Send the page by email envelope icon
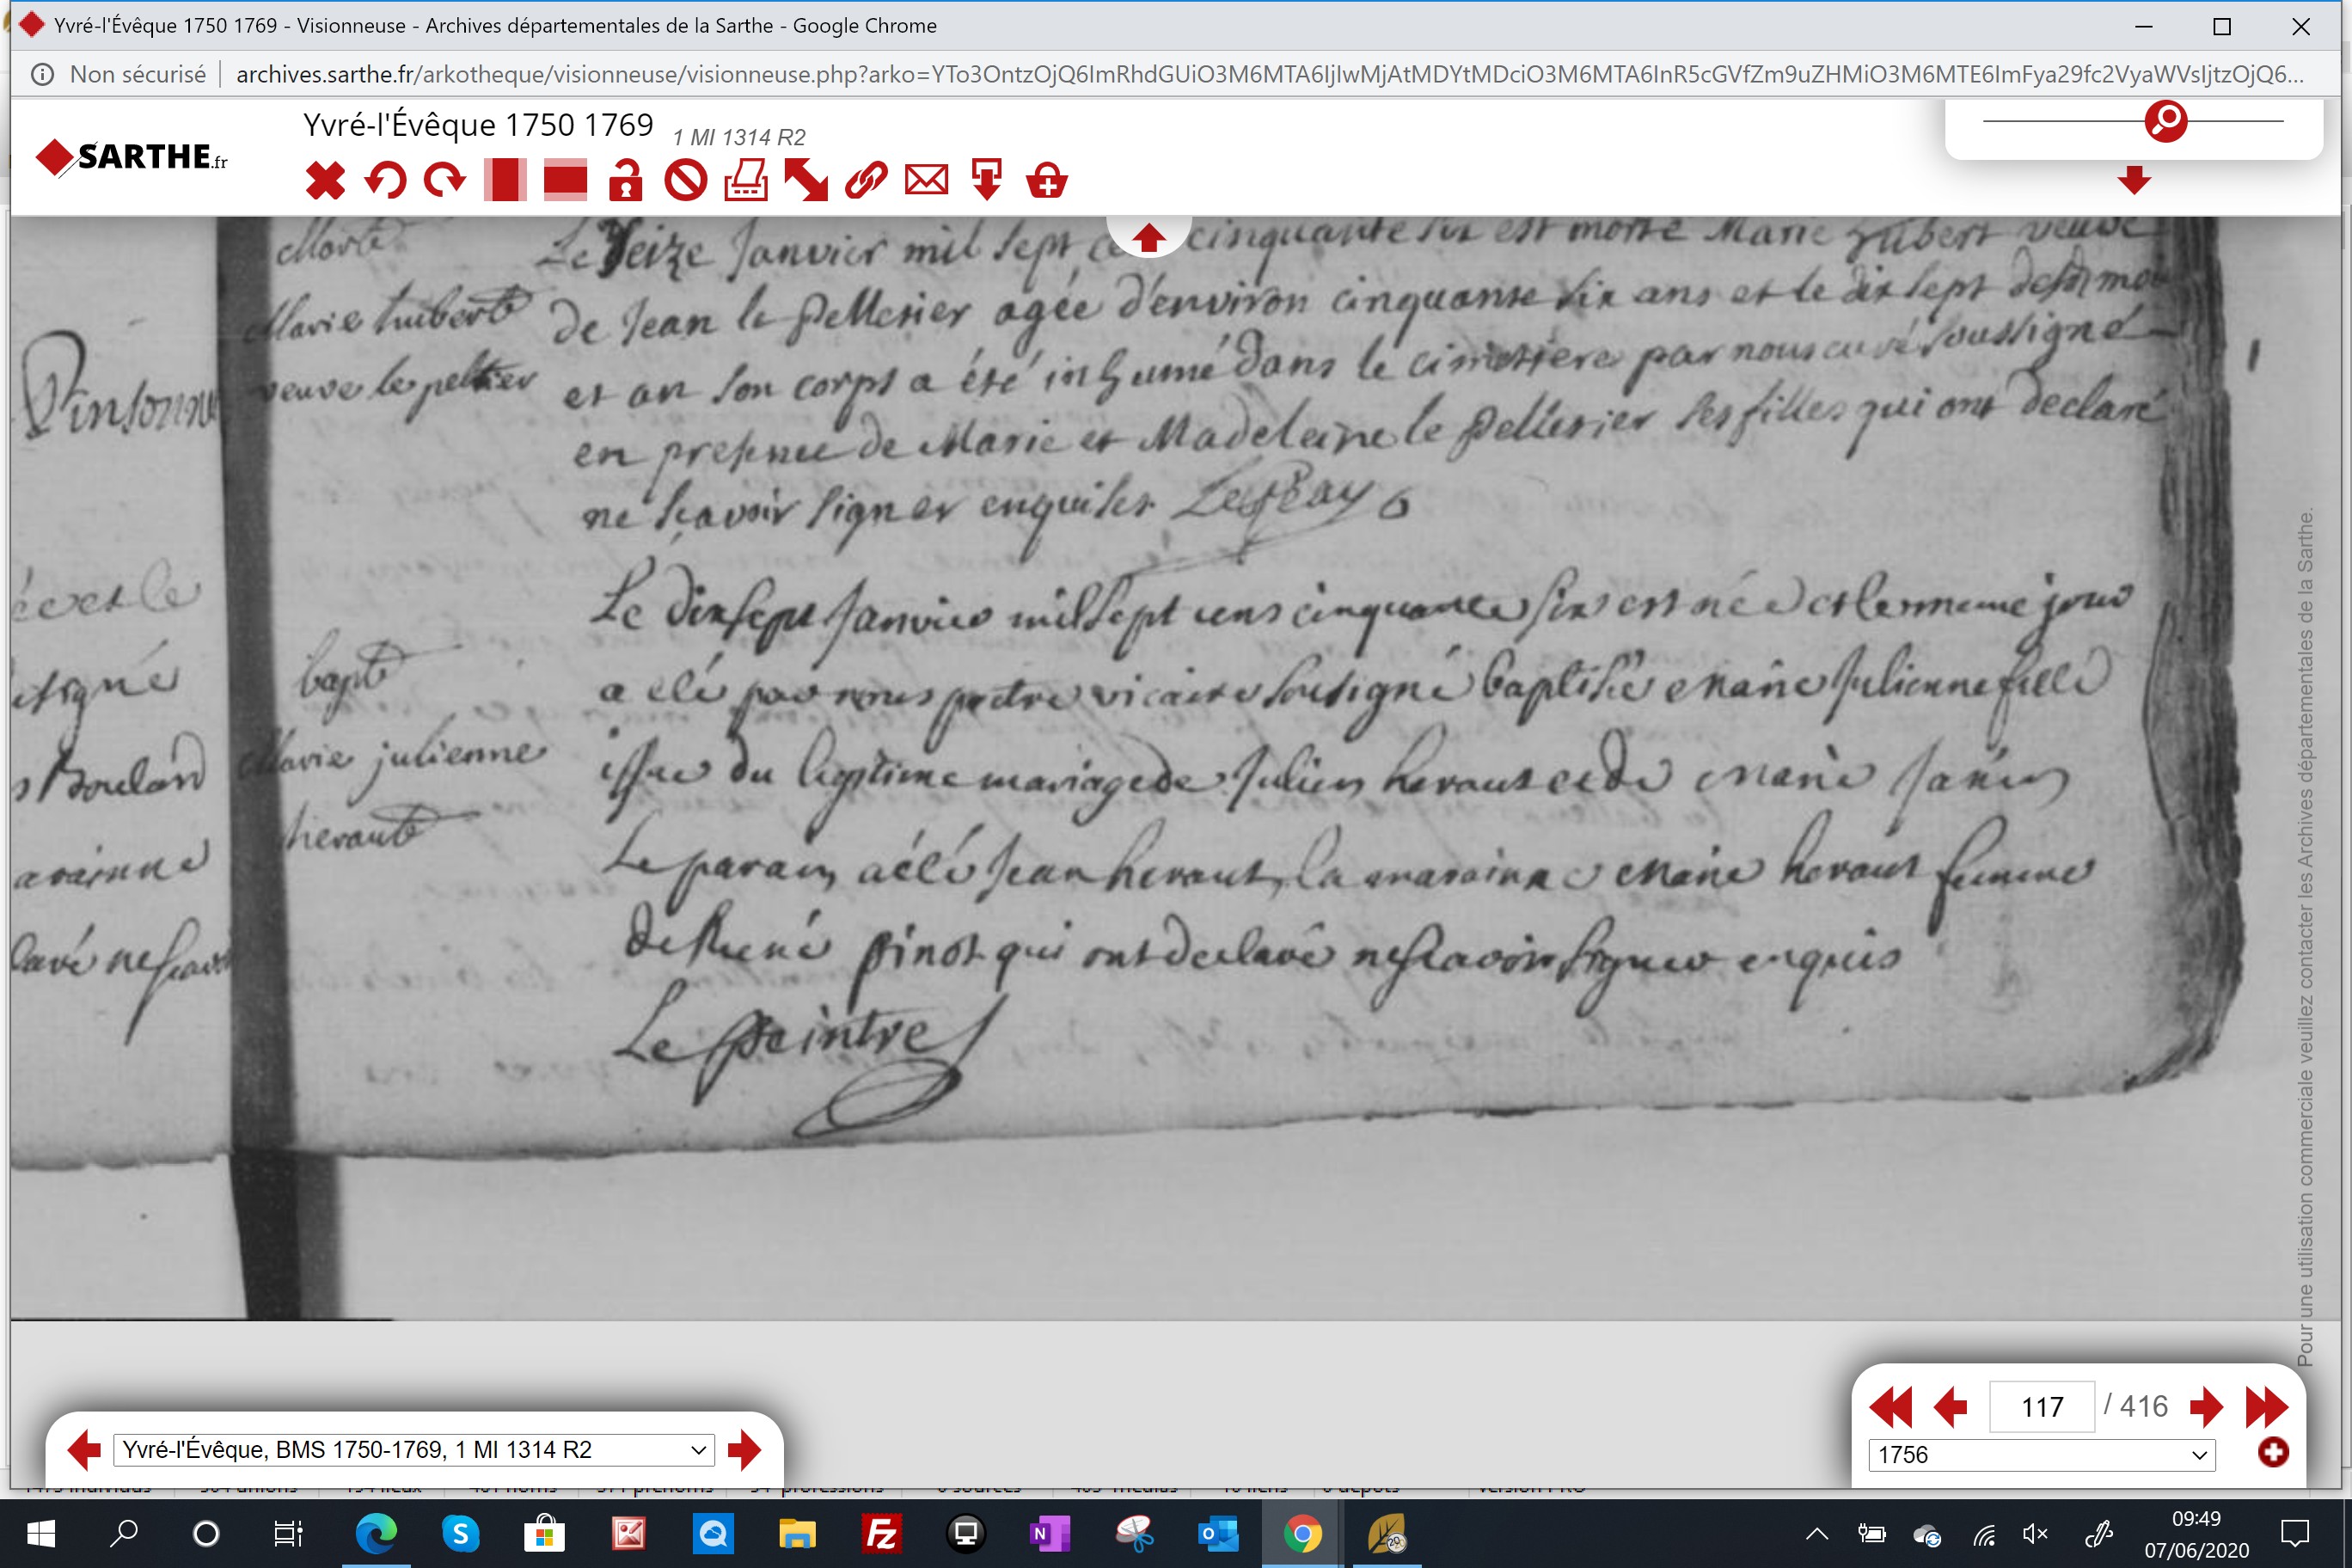This screenshot has width=2352, height=1568. (x=926, y=181)
